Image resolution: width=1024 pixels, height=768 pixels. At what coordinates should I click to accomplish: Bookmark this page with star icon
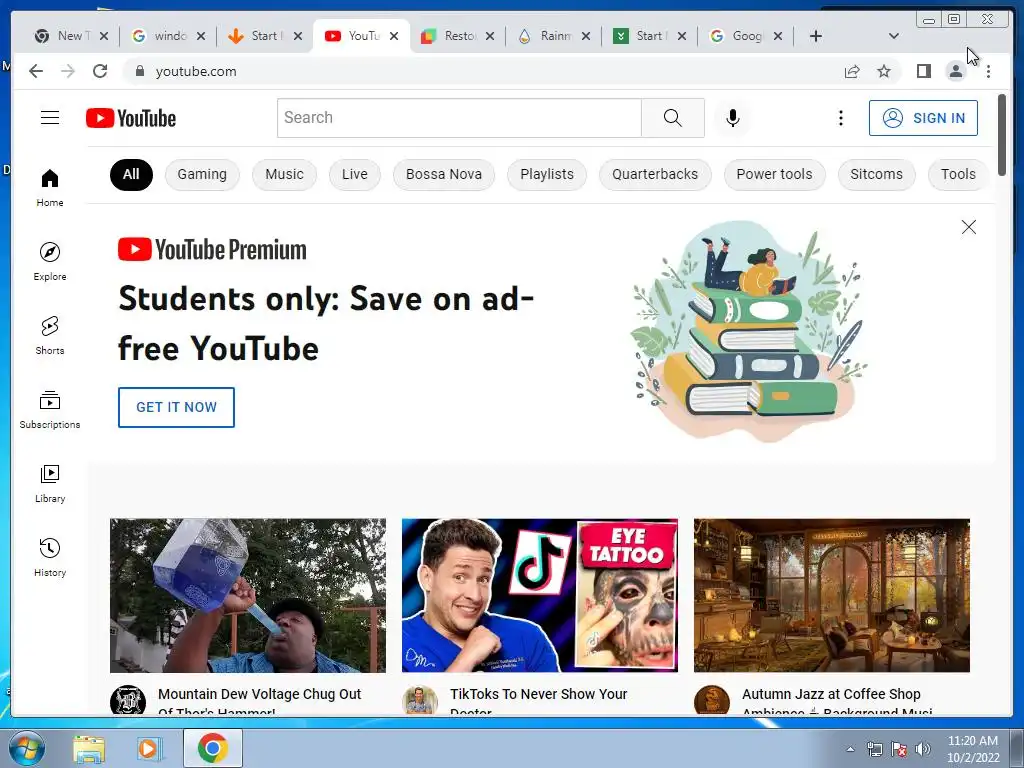884,71
